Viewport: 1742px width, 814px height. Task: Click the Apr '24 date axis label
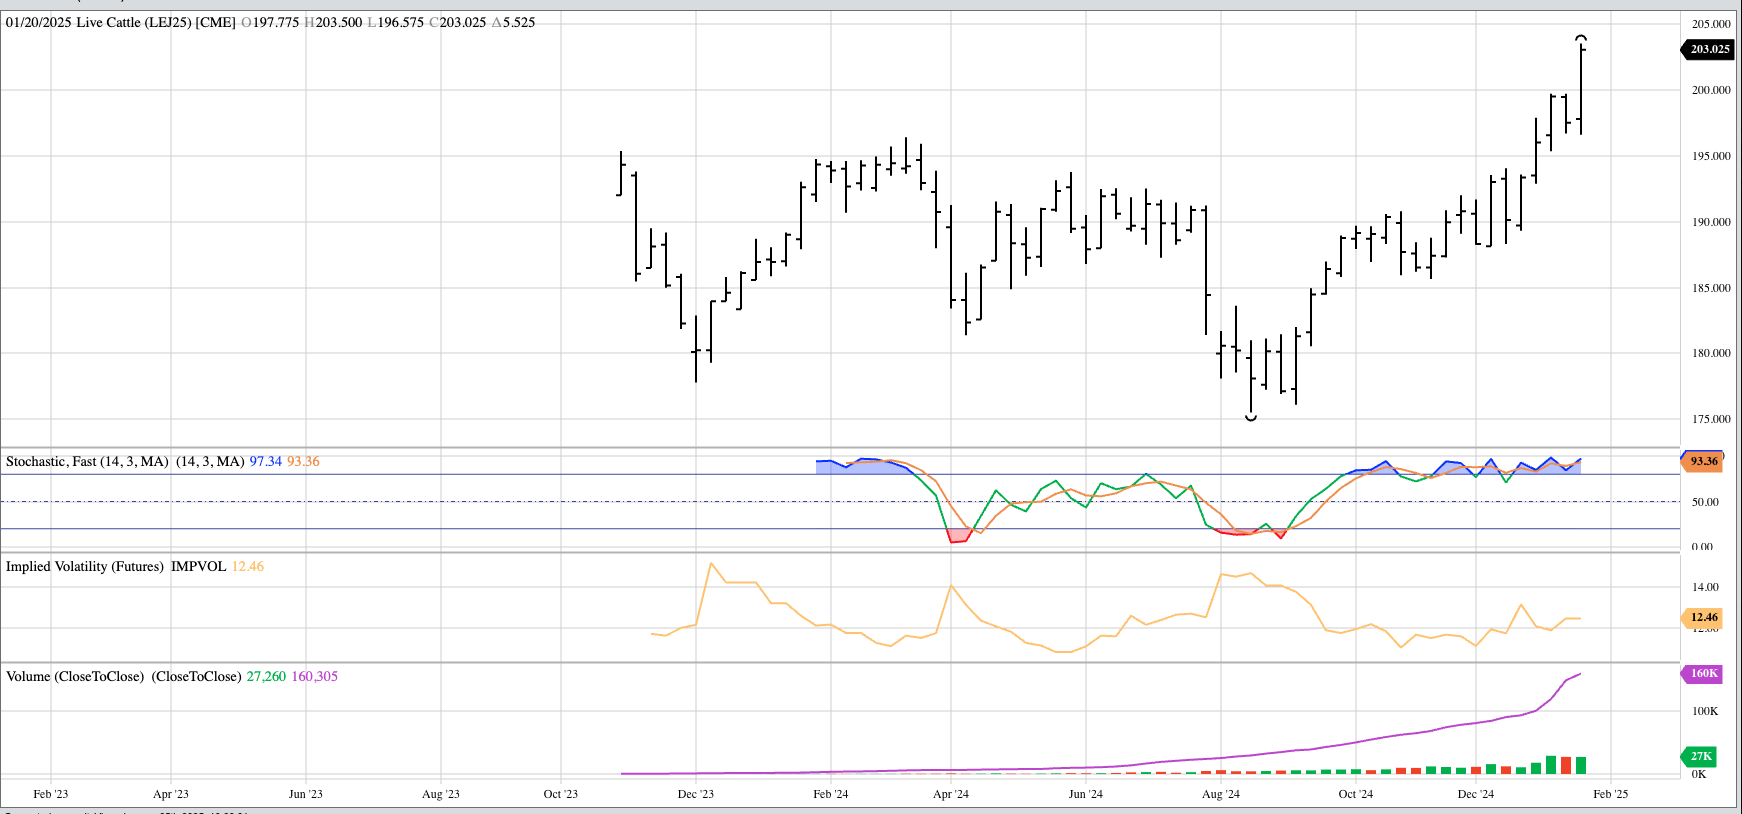click(950, 794)
